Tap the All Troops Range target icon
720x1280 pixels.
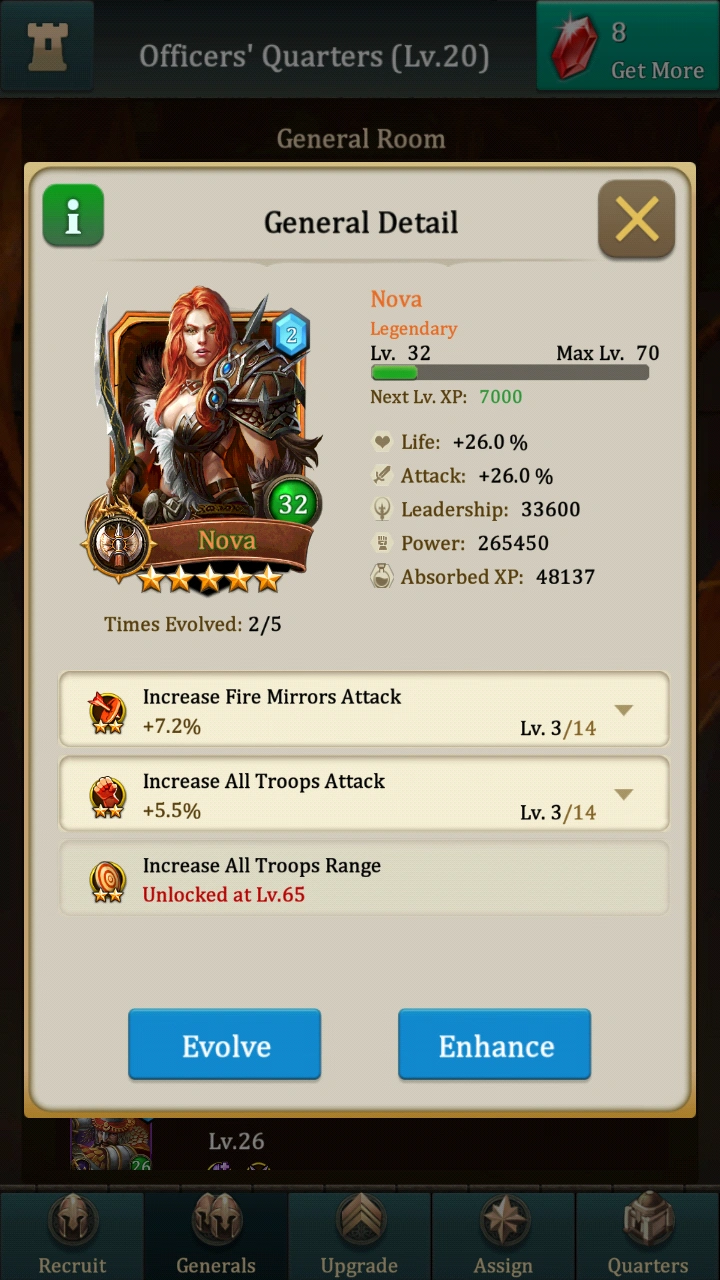[107, 881]
